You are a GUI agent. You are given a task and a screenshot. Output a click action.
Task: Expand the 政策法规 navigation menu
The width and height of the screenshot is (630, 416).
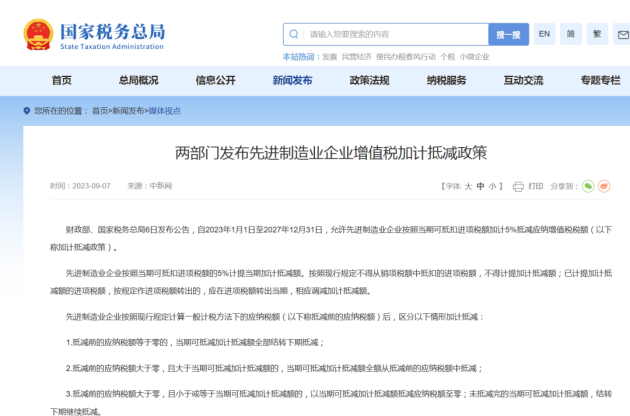(369, 80)
